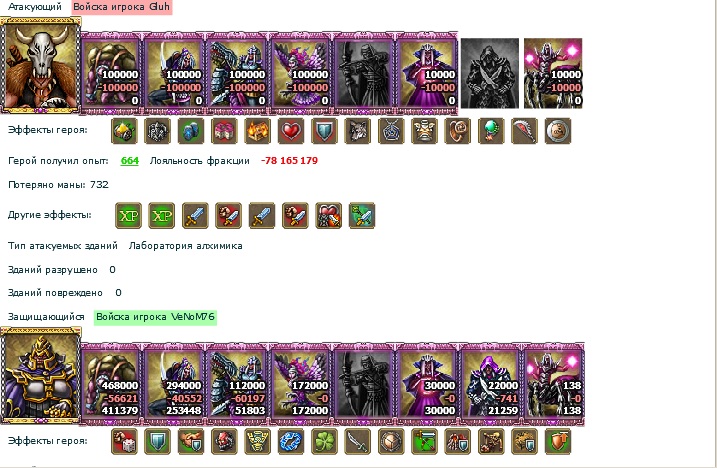Click the first green XP effect icon
This screenshot has height=468, width=717.
[x=128, y=215]
